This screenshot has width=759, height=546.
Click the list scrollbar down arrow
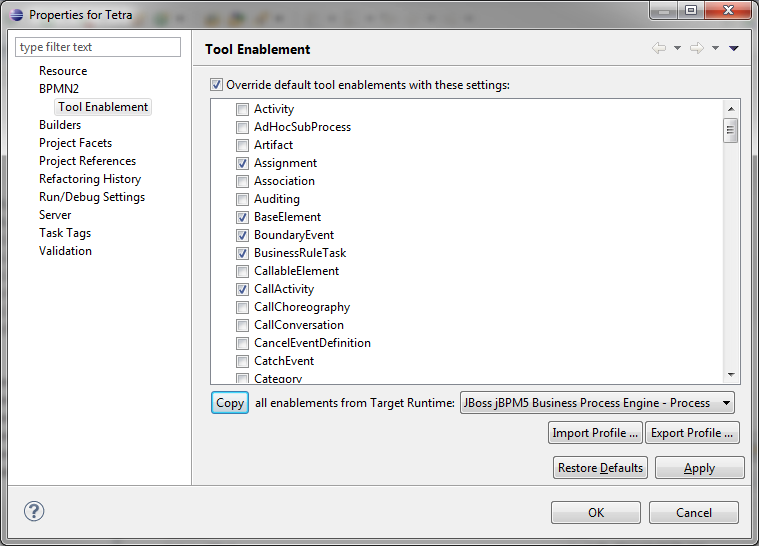731,375
